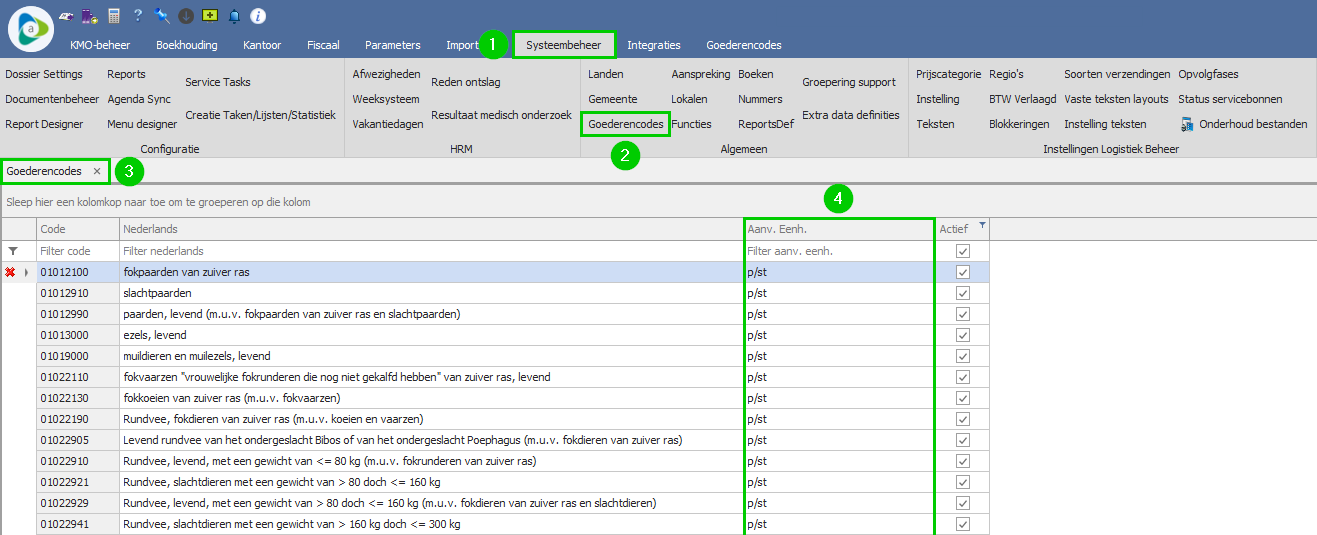Open the Actief column filter dropdown
1317x535 pixels.
(x=982, y=225)
